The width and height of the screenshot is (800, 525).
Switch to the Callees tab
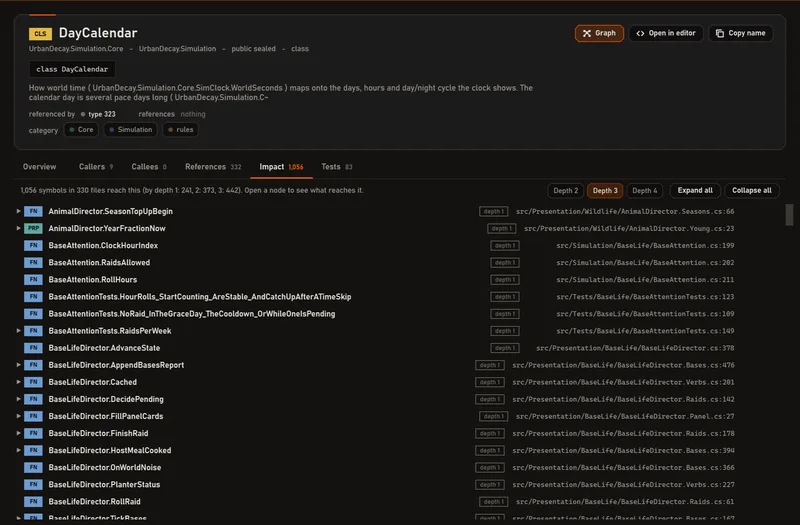coord(148,167)
